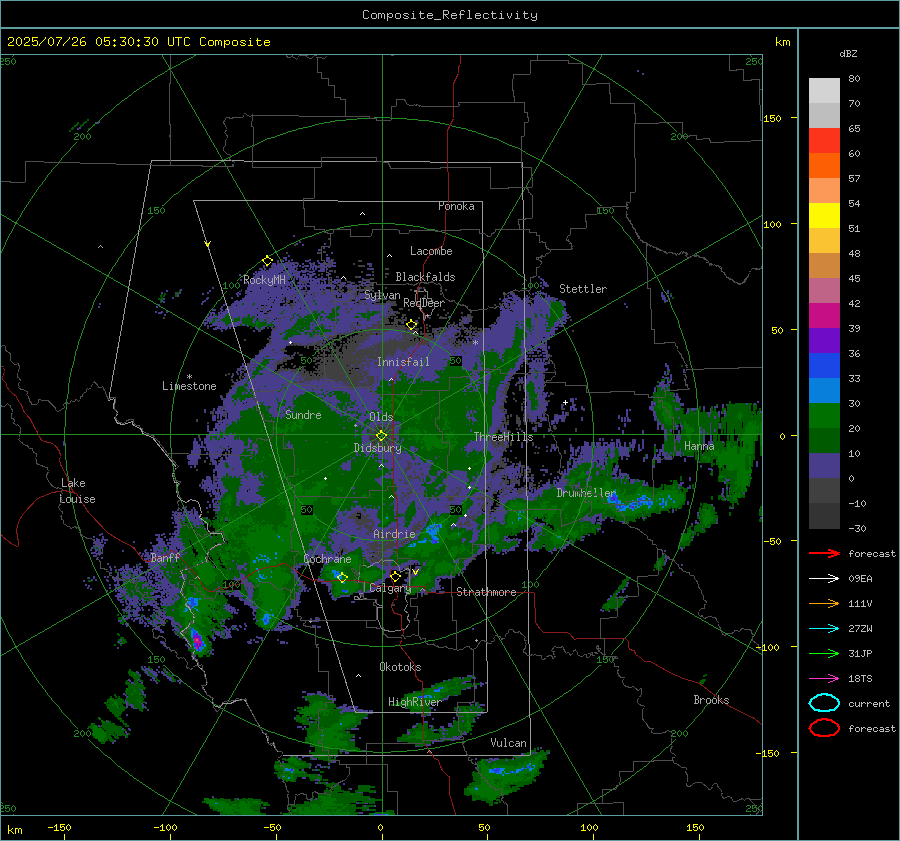Click the Lake Louise label
900x841 pixels.
(x=78, y=491)
